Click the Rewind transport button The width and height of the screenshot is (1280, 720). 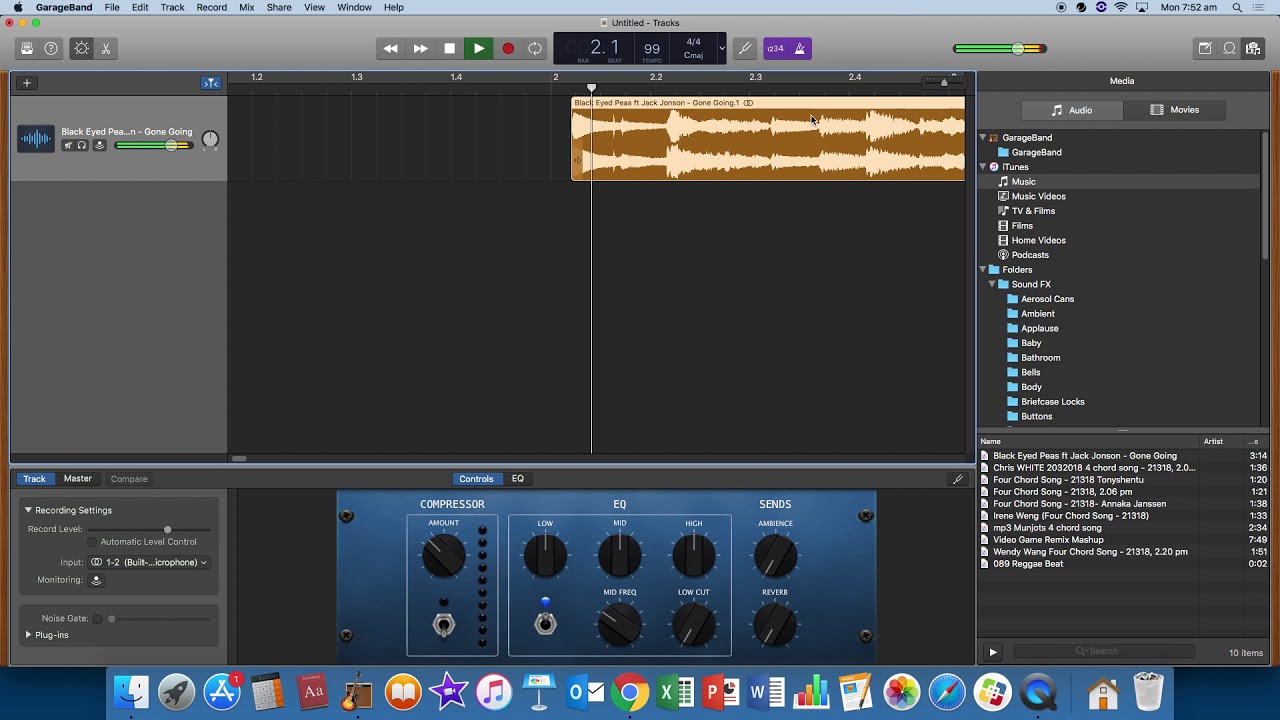coord(390,48)
